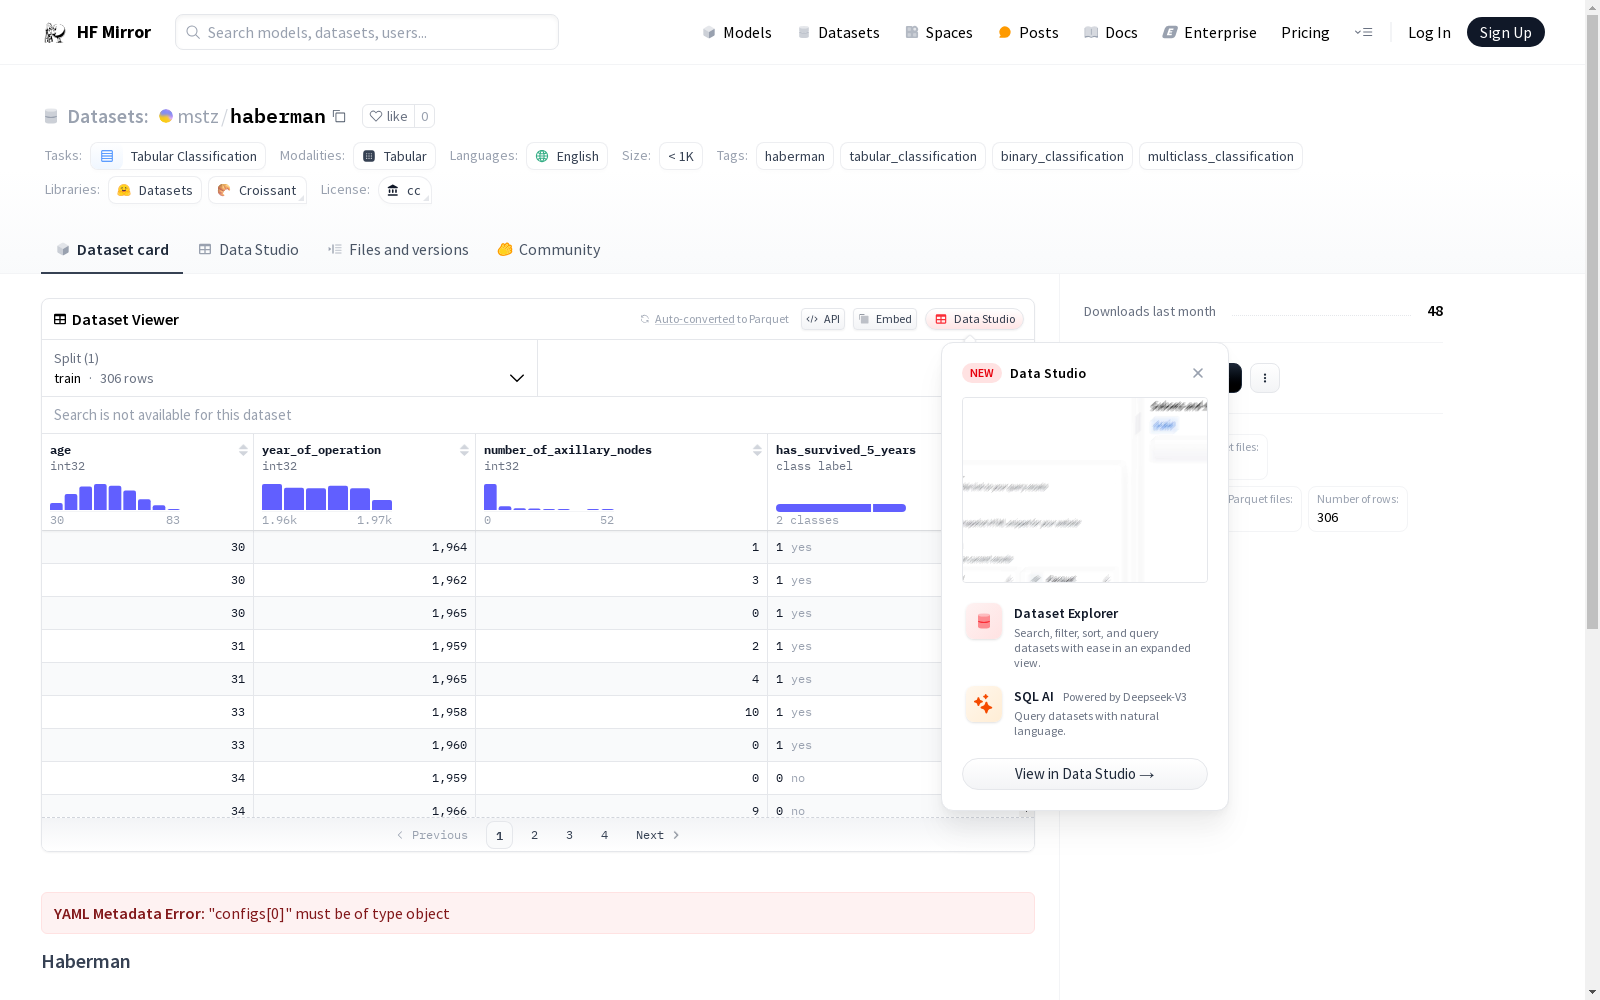
Task: Click the Embed button
Action: (885, 319)
